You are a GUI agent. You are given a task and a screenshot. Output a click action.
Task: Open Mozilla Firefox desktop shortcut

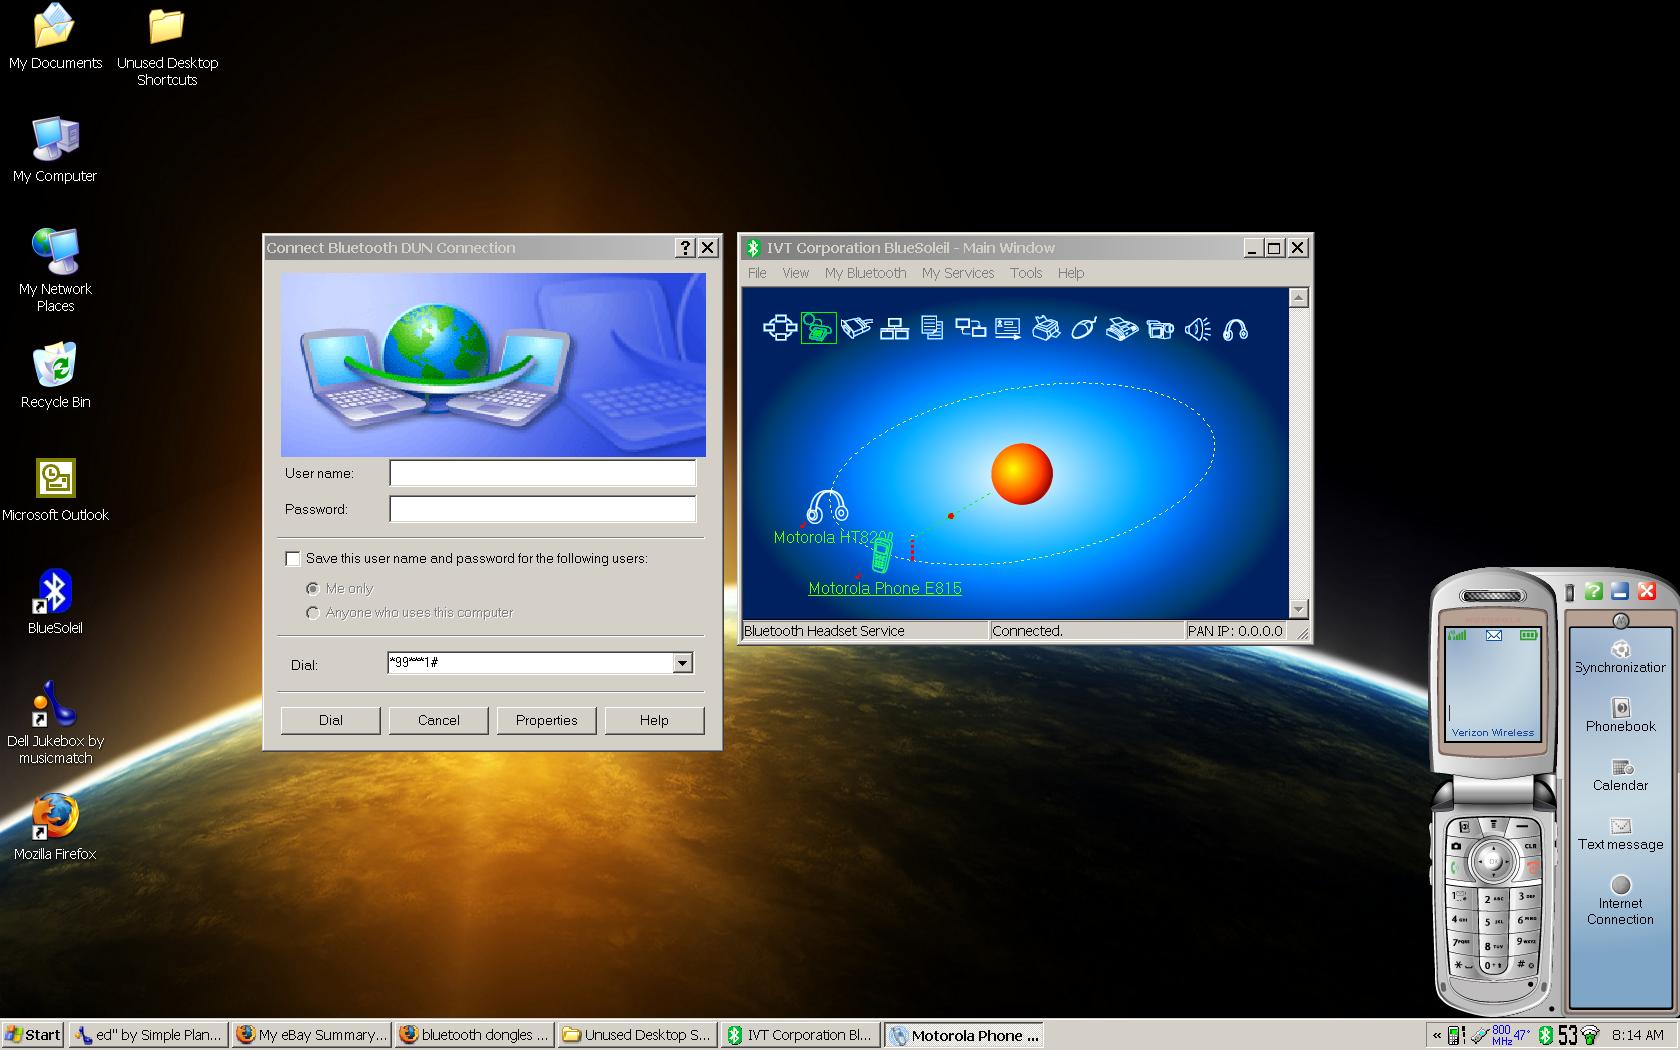[x=55, y=828]
